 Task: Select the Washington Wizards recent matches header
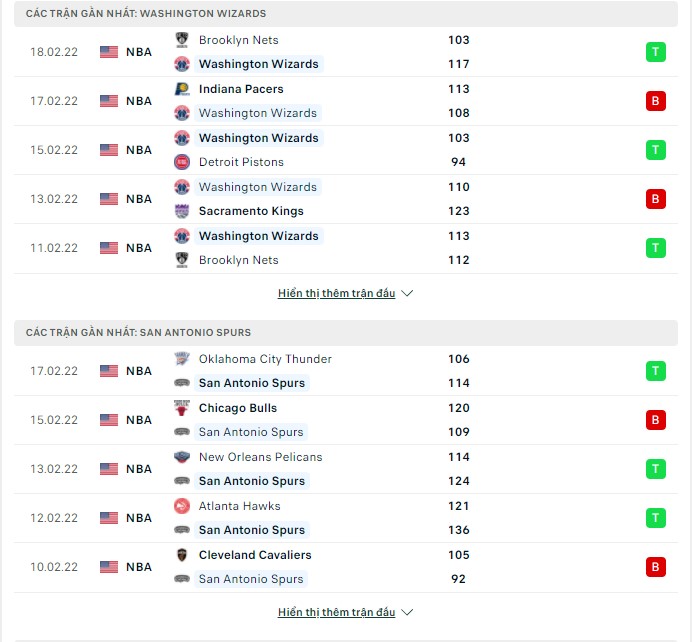tap(346, 14)
